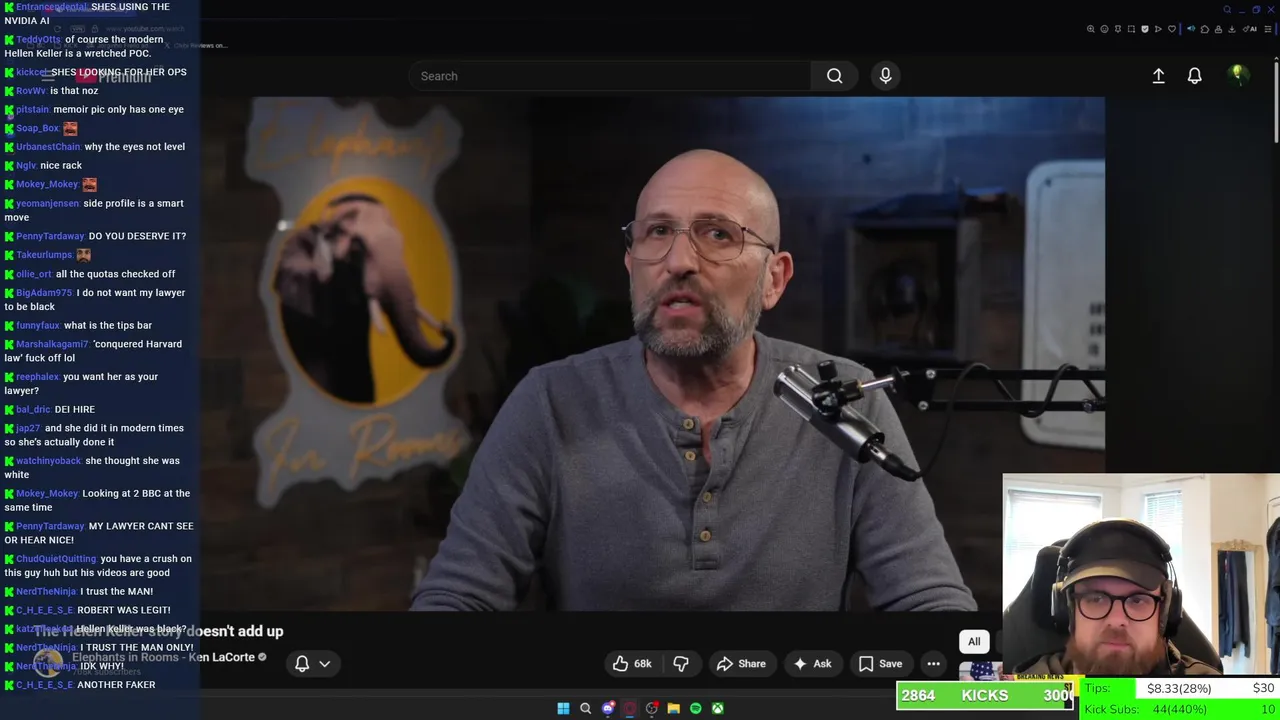Click chat username PennyTardaway asking DO YOU DESERVE IT
This screenshot has width=1280, height=720.
tap(51, 236)
